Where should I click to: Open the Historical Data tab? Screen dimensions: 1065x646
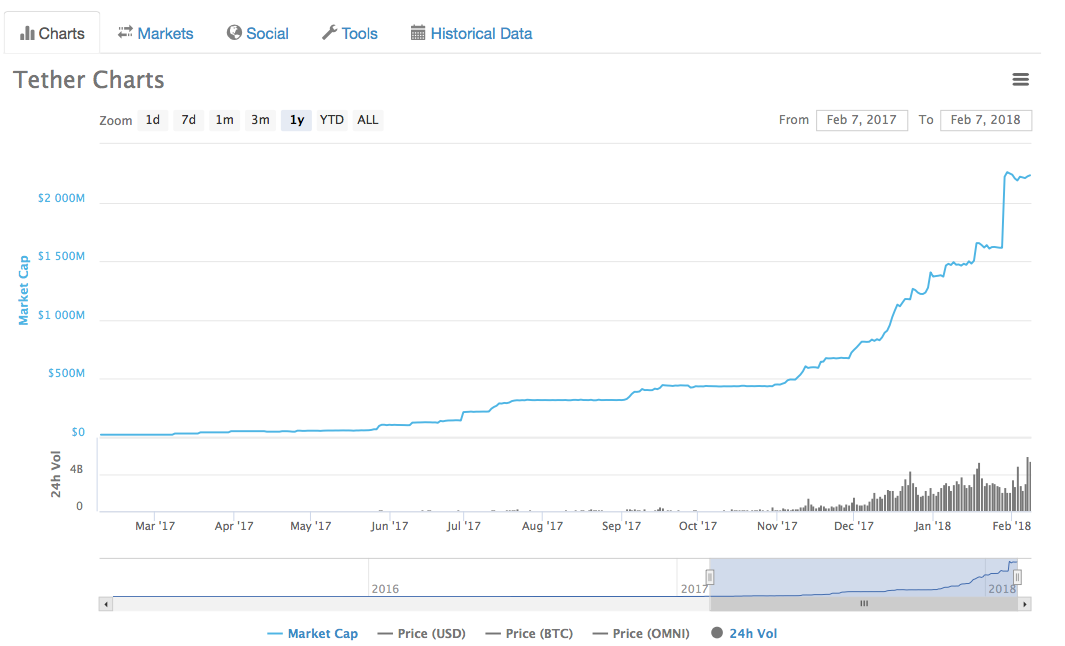pyautogui.click(x=471, y=33)
